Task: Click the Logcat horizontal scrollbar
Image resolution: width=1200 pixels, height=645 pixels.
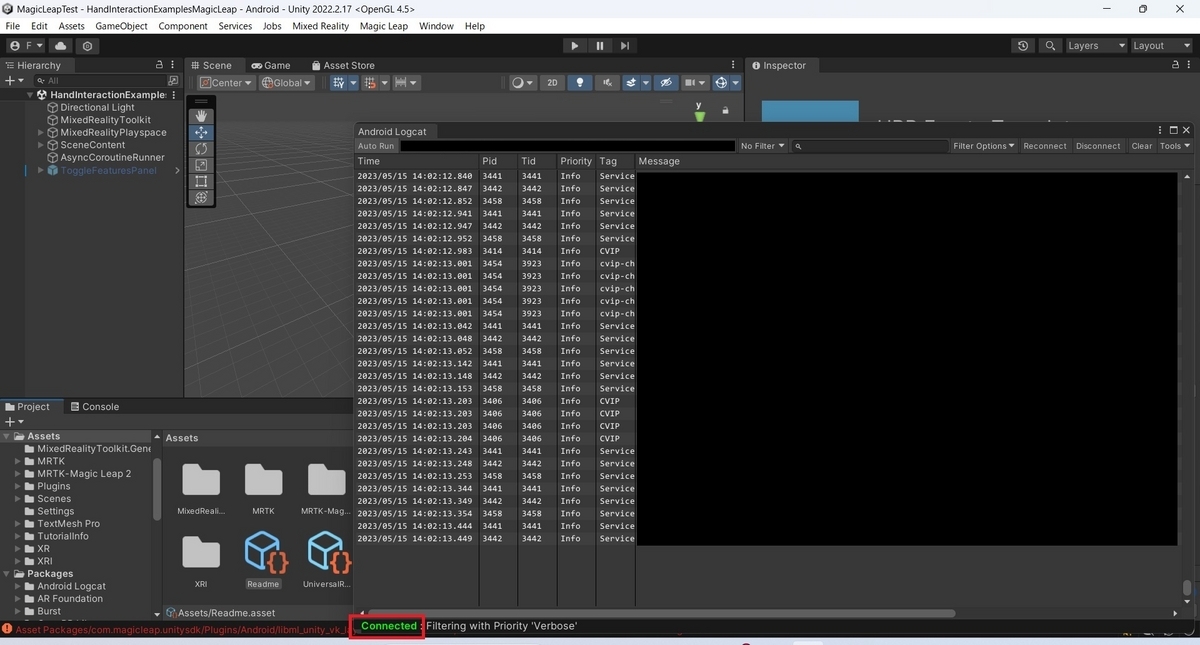Action: tap(662, 613)
